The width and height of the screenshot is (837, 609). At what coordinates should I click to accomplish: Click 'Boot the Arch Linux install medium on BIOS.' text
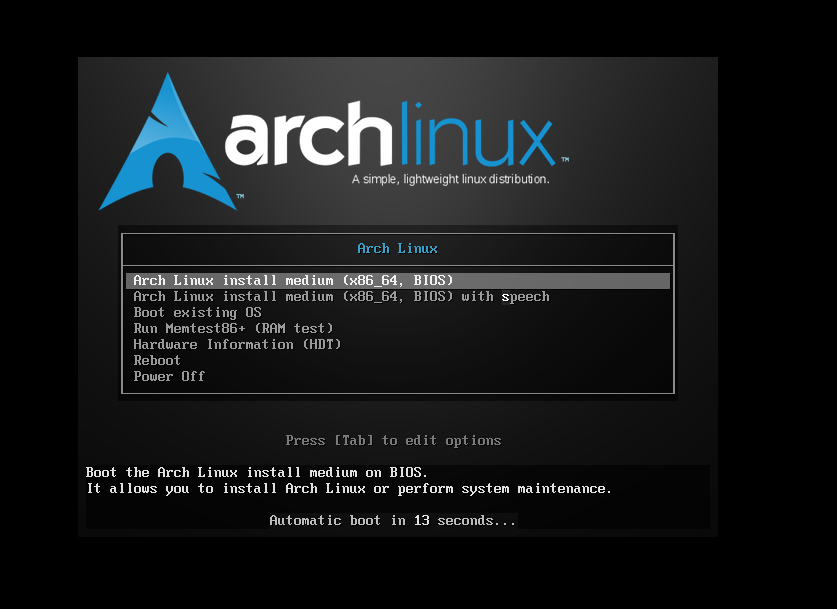(257, 472)
